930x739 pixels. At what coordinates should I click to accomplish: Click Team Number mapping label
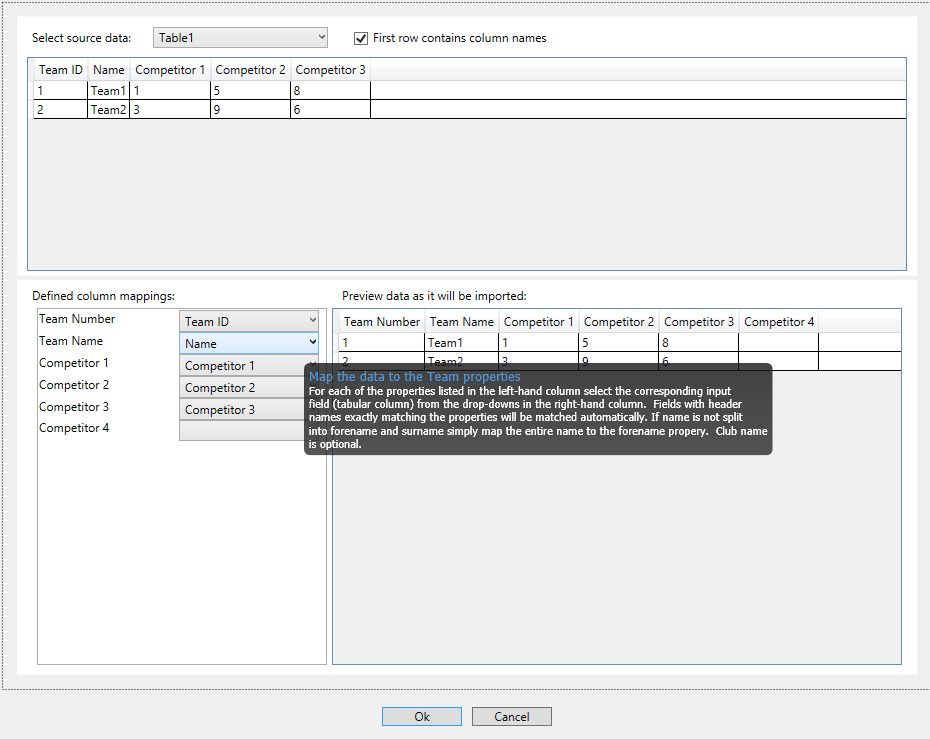coord(77,319)
